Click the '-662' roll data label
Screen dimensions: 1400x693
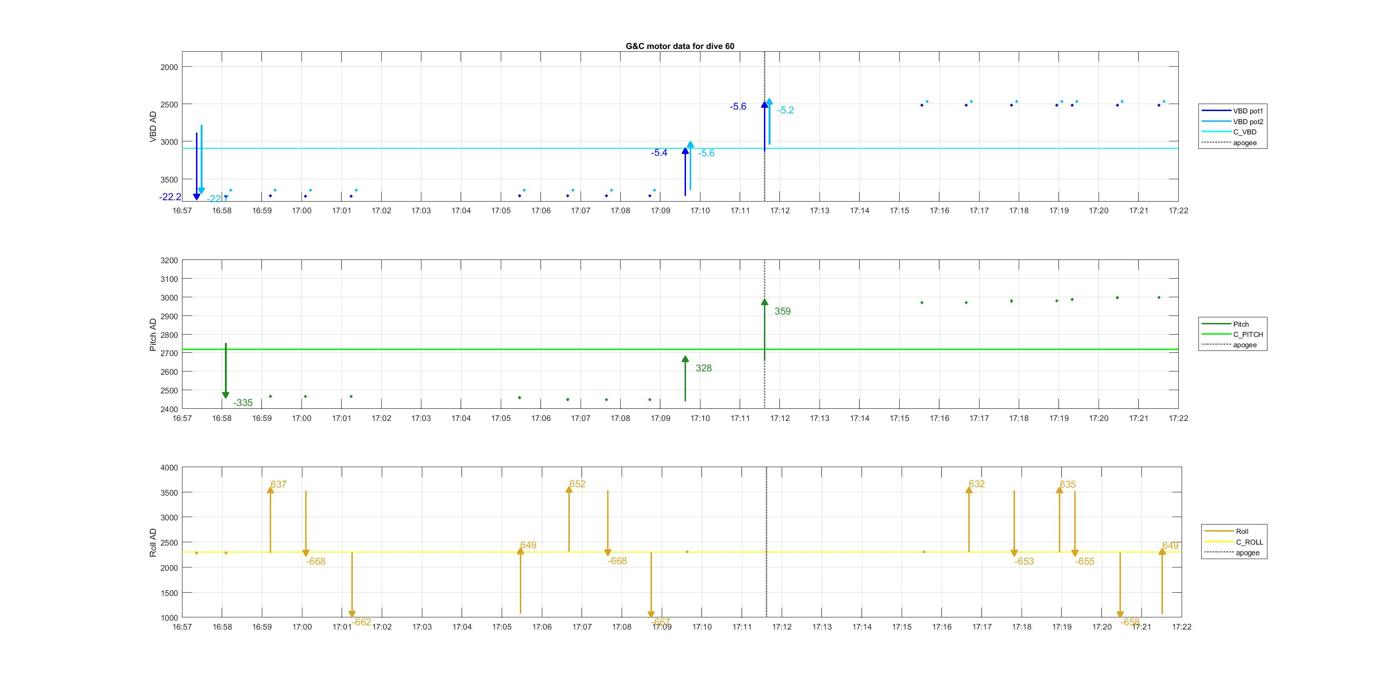click(361, 622)
